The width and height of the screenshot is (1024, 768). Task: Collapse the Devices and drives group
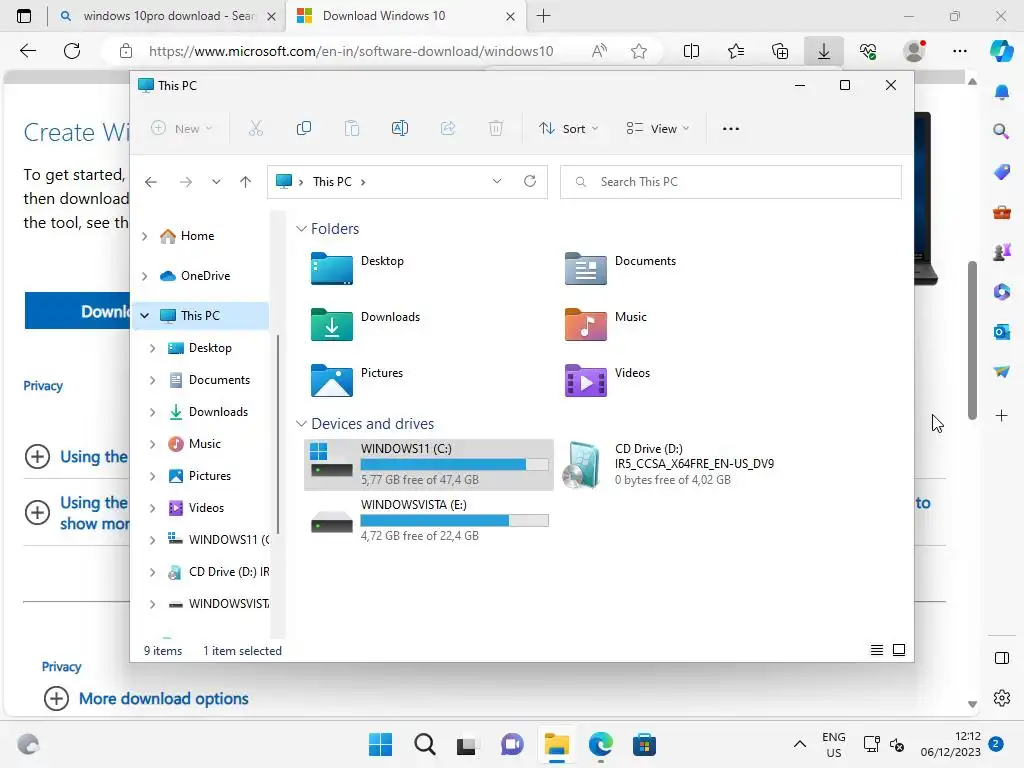[x=301, y=424]
